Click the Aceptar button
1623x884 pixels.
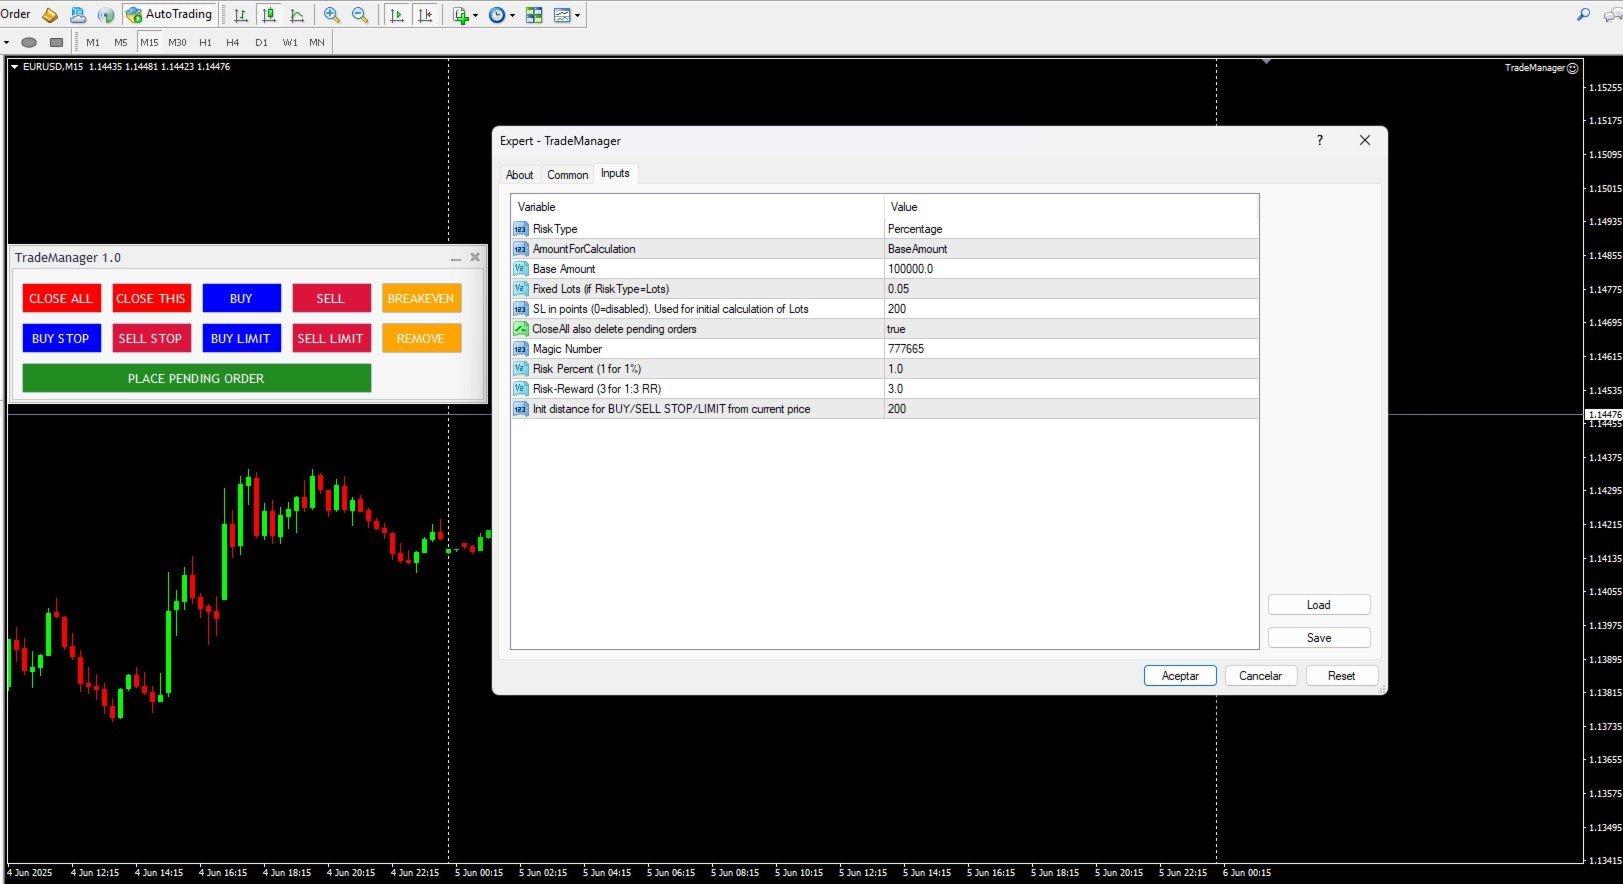(1180, 676)
